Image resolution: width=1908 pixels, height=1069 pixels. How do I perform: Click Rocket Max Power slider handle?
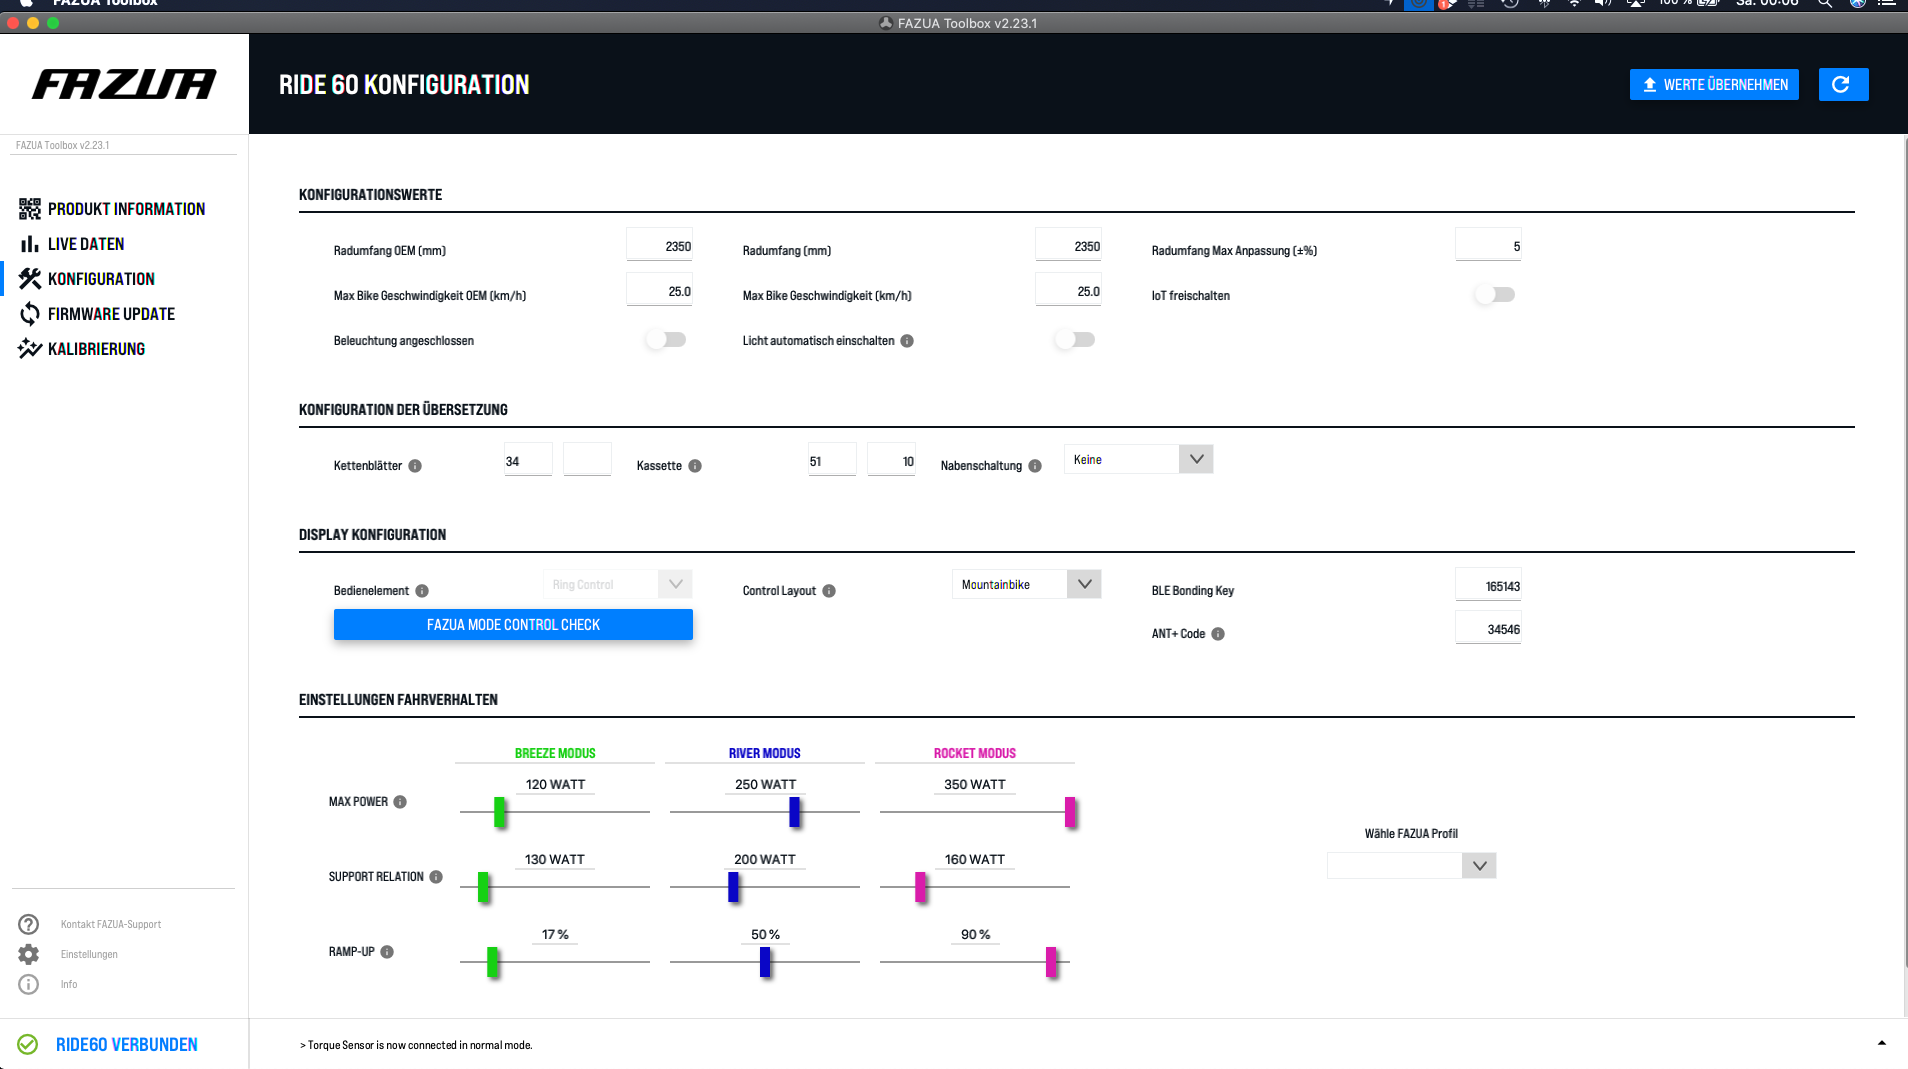[1070, 812]
